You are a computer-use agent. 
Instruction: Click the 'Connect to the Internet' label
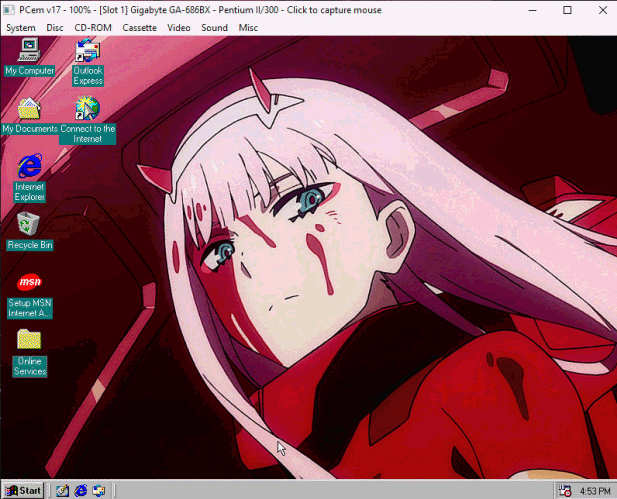[88, 134]
